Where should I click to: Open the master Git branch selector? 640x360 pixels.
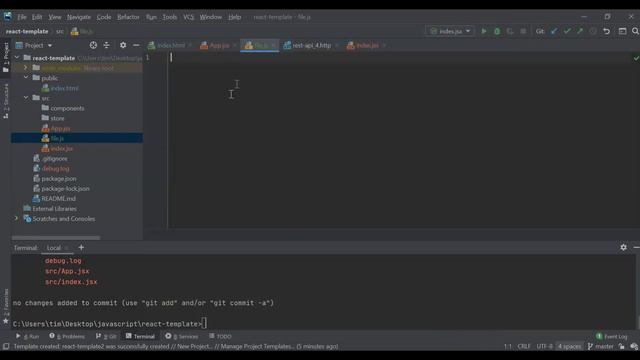pyautogui.click(x=600, y=347)
